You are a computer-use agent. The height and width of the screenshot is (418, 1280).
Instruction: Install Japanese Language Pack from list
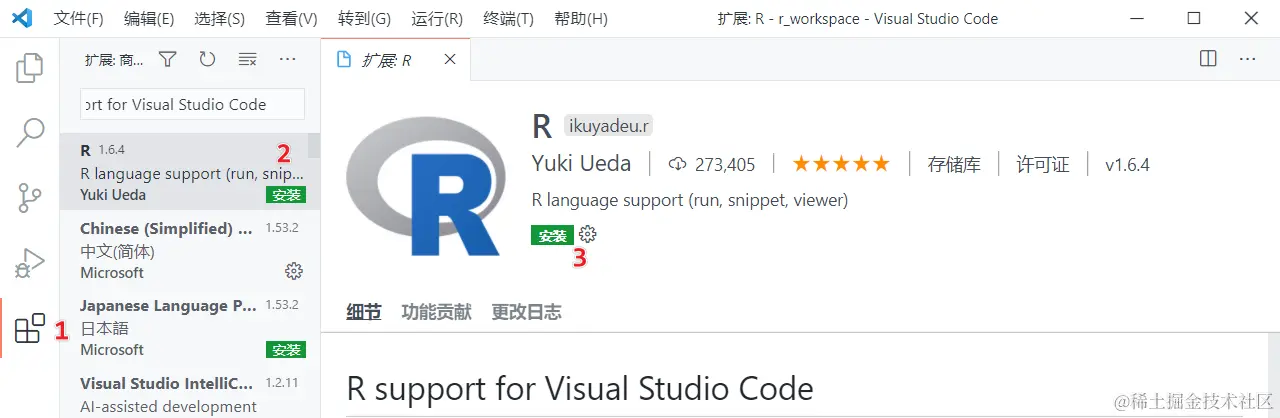point(286,349)
